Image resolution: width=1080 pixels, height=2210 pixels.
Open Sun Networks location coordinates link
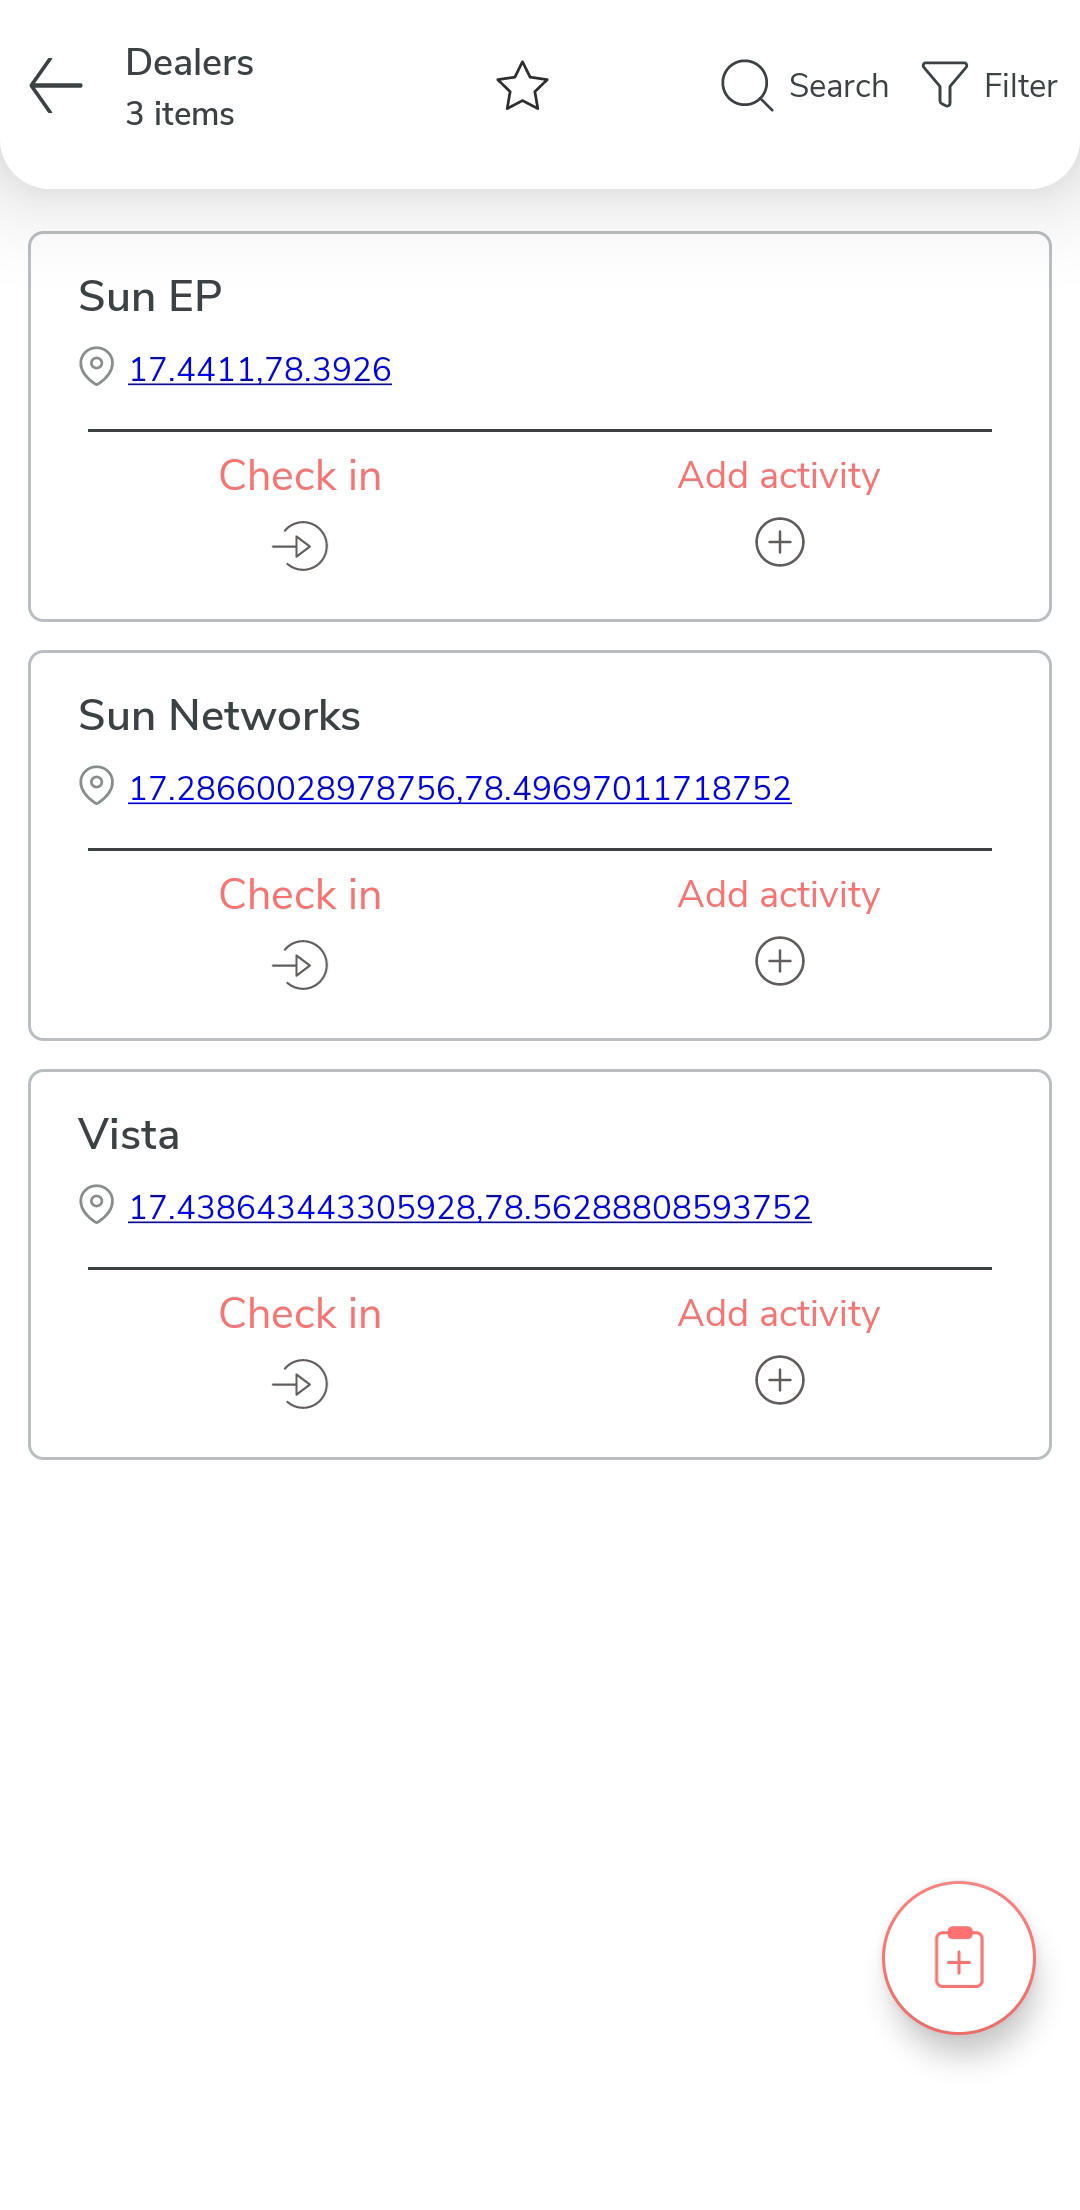click(460, 789)
